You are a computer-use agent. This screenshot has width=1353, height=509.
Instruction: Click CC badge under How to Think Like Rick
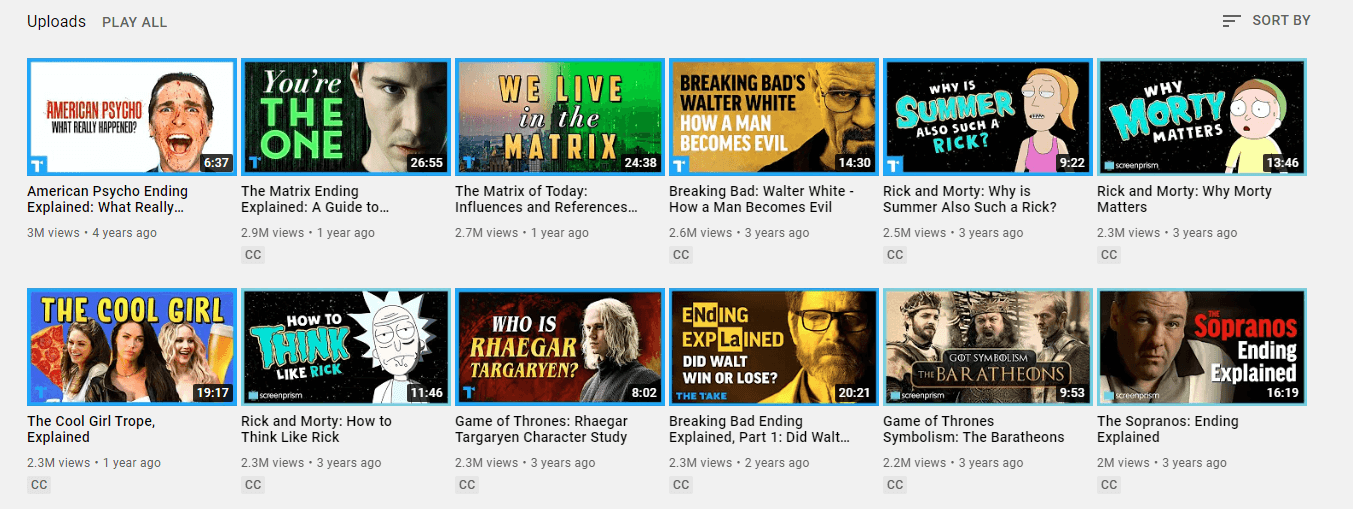point(253,485)
